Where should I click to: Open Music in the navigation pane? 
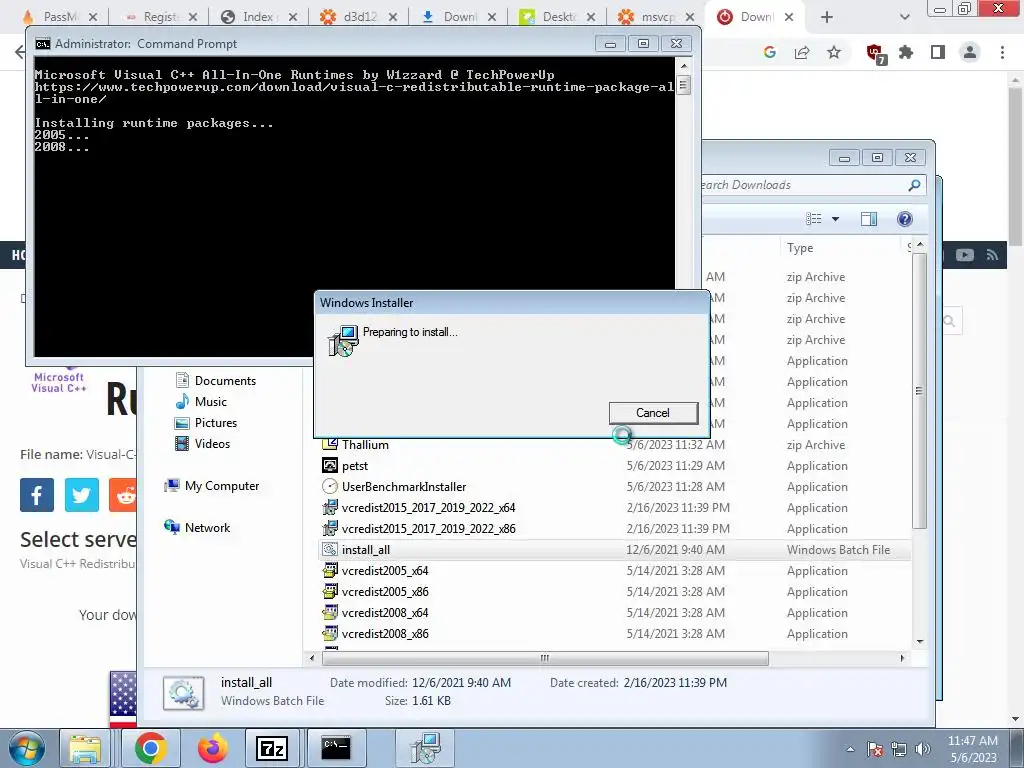[x=201, y=402]
